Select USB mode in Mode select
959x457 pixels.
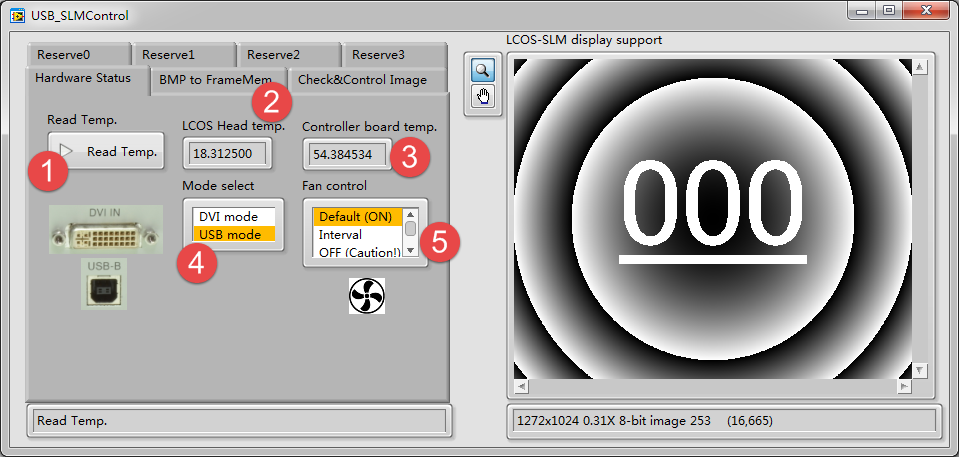[x=230, y=235]
